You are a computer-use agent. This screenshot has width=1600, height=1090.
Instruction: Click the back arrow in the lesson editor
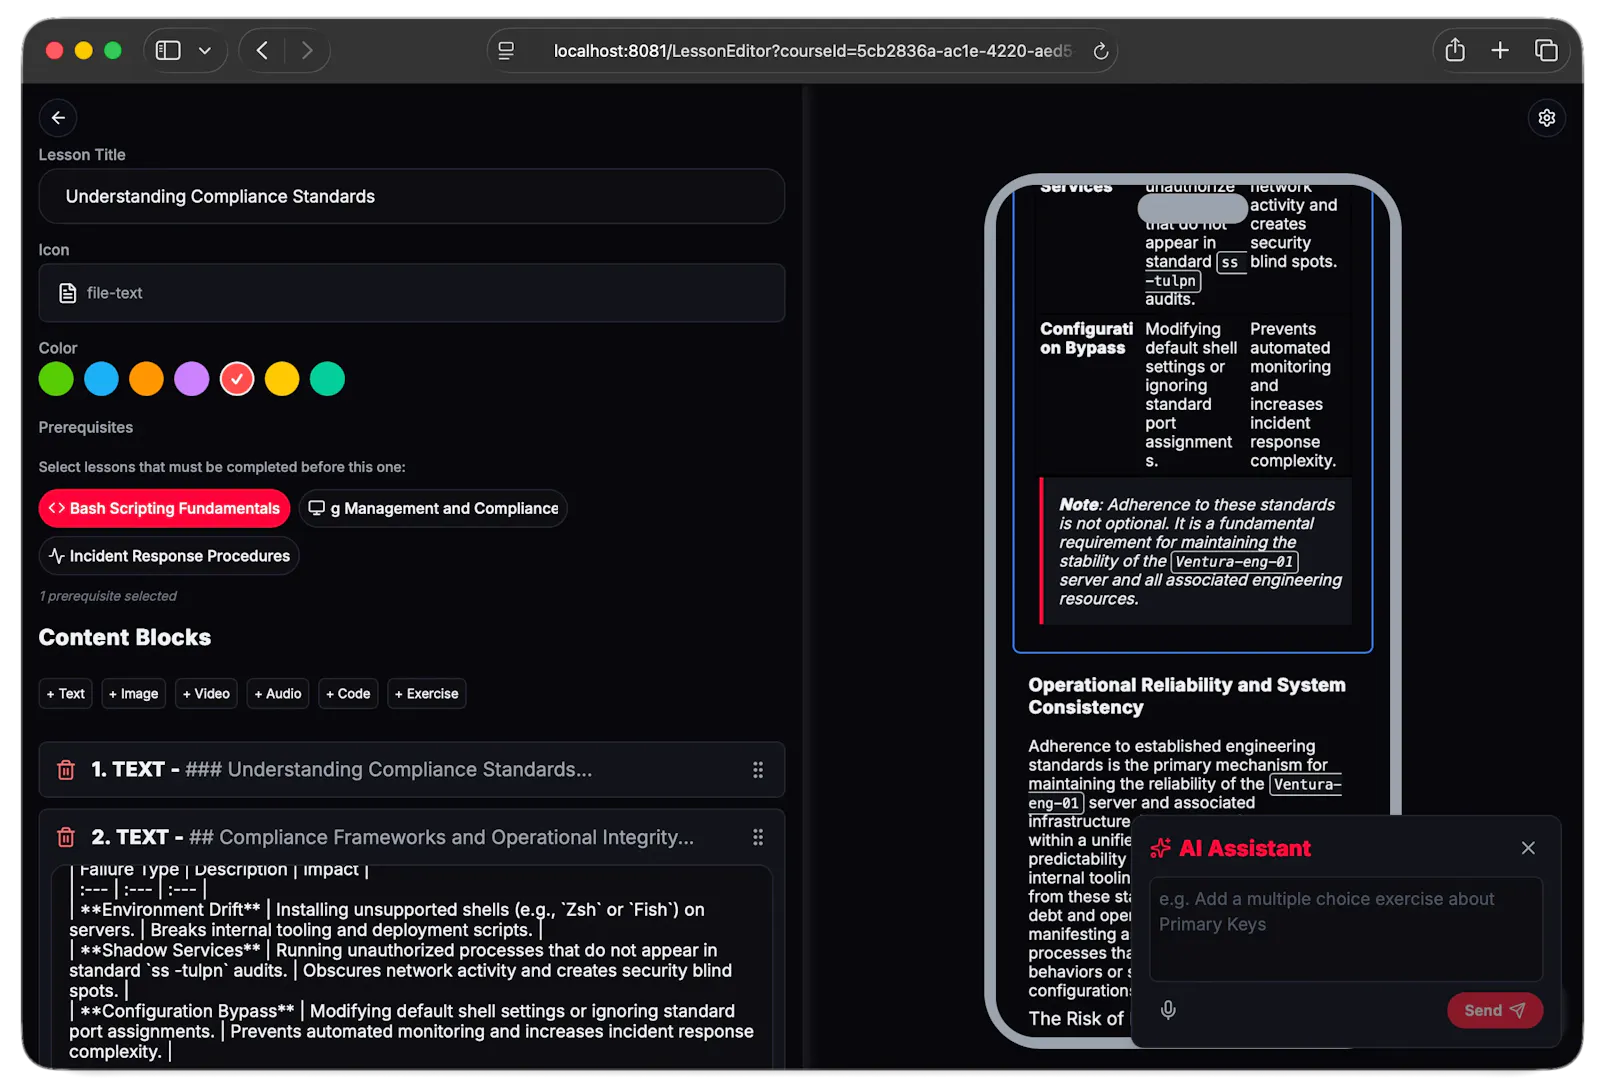coord(58,118)
